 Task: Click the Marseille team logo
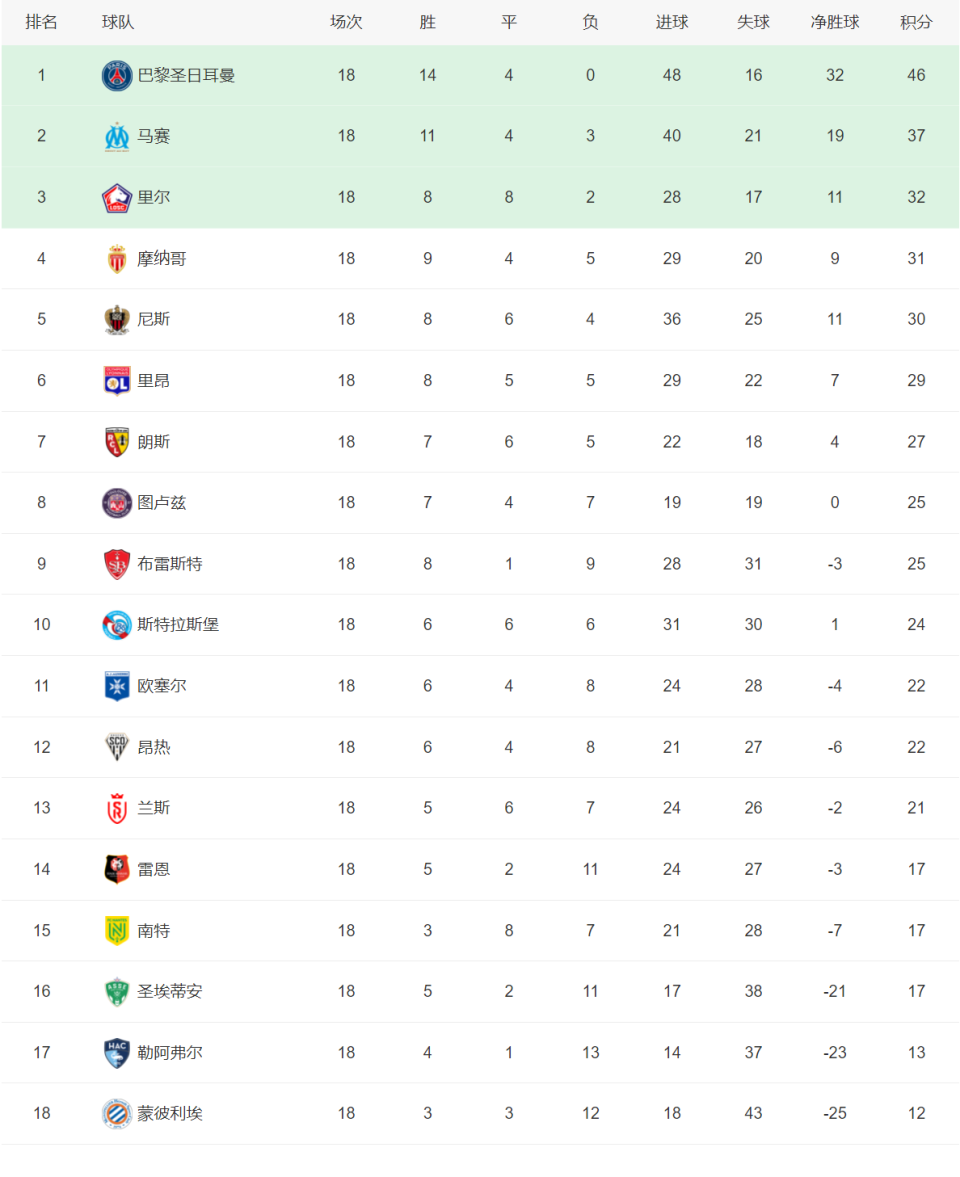pyautogui.click(x=116, y=137)
